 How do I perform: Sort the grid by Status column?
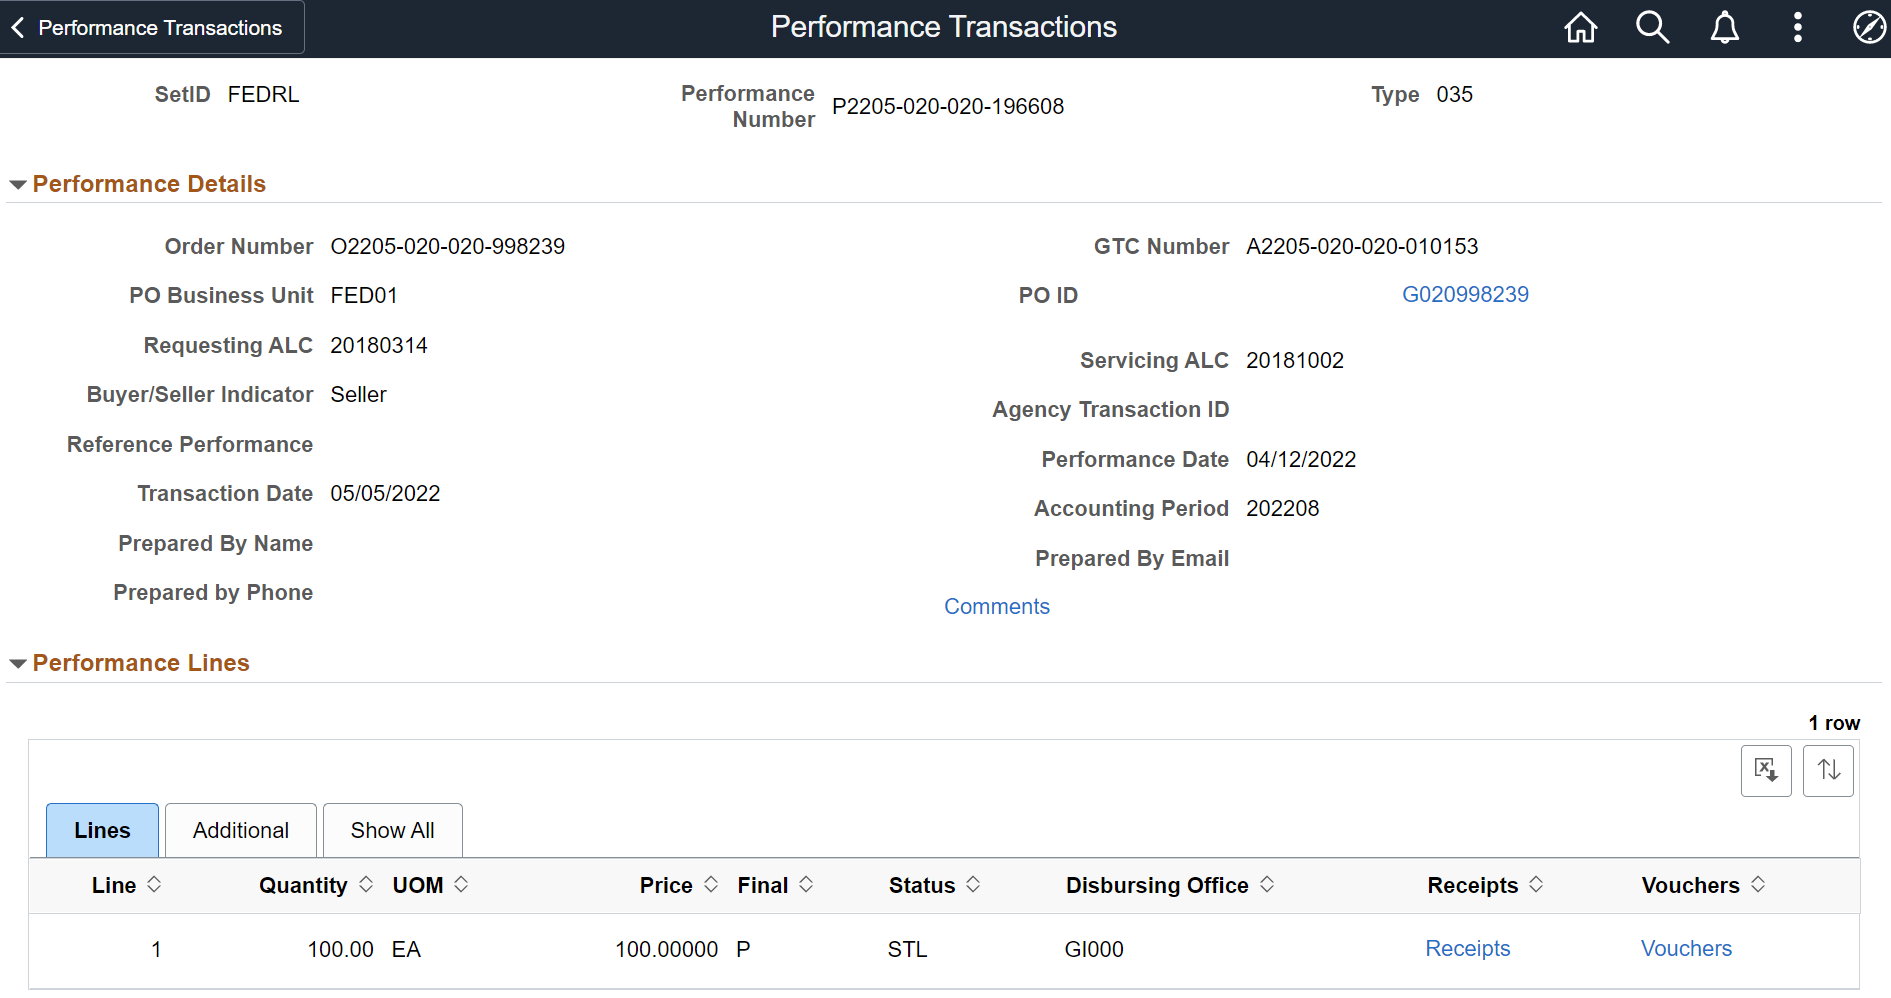tap(971, 884)
